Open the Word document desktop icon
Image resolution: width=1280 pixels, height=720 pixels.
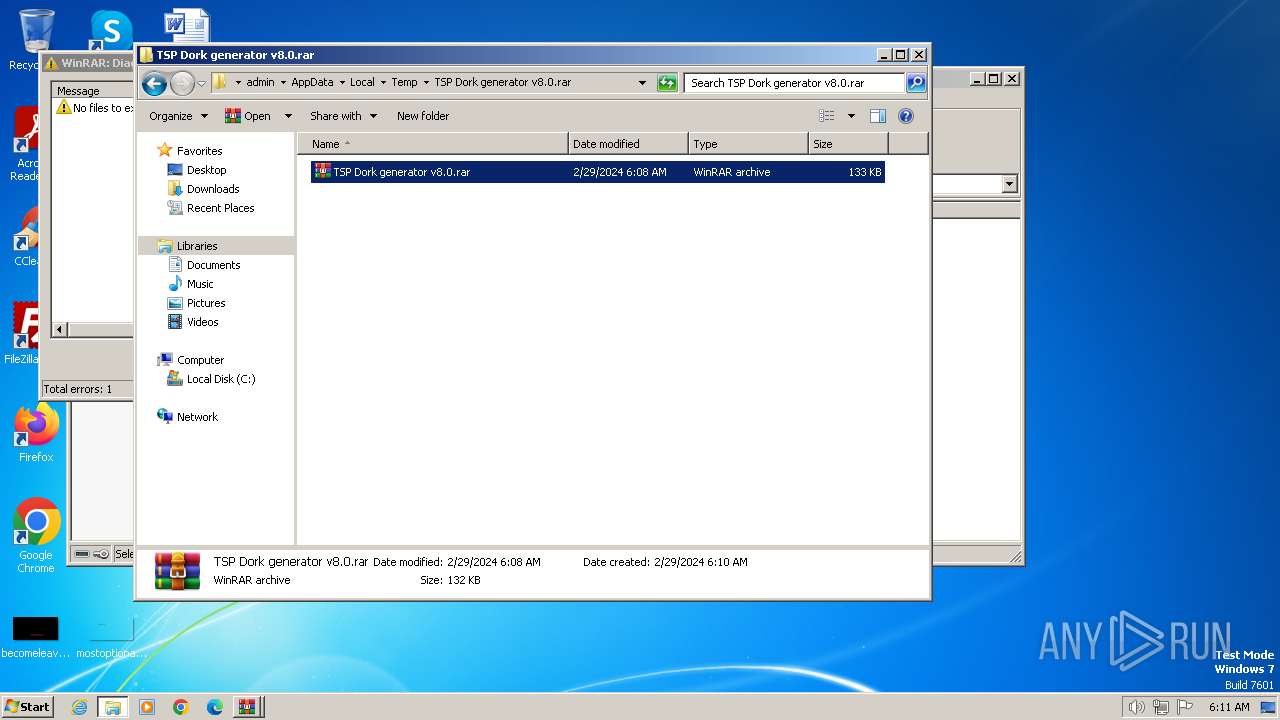click(x=187, y=26)
